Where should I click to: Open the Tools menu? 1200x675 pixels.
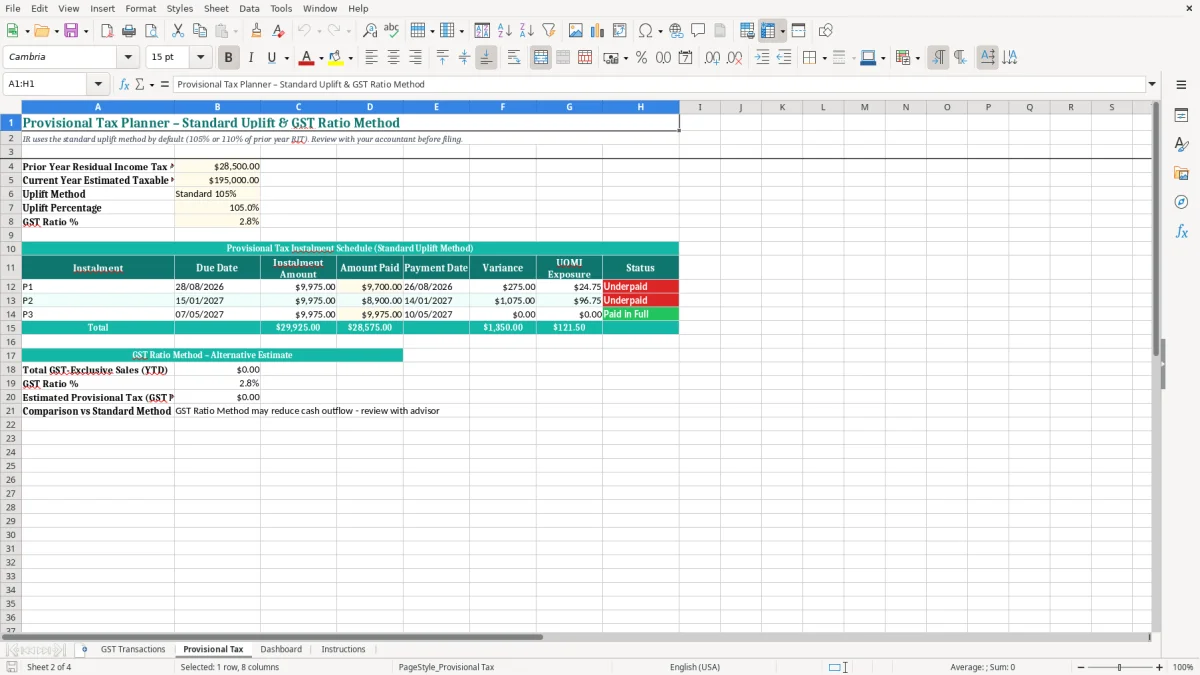(x=281, y=8)
